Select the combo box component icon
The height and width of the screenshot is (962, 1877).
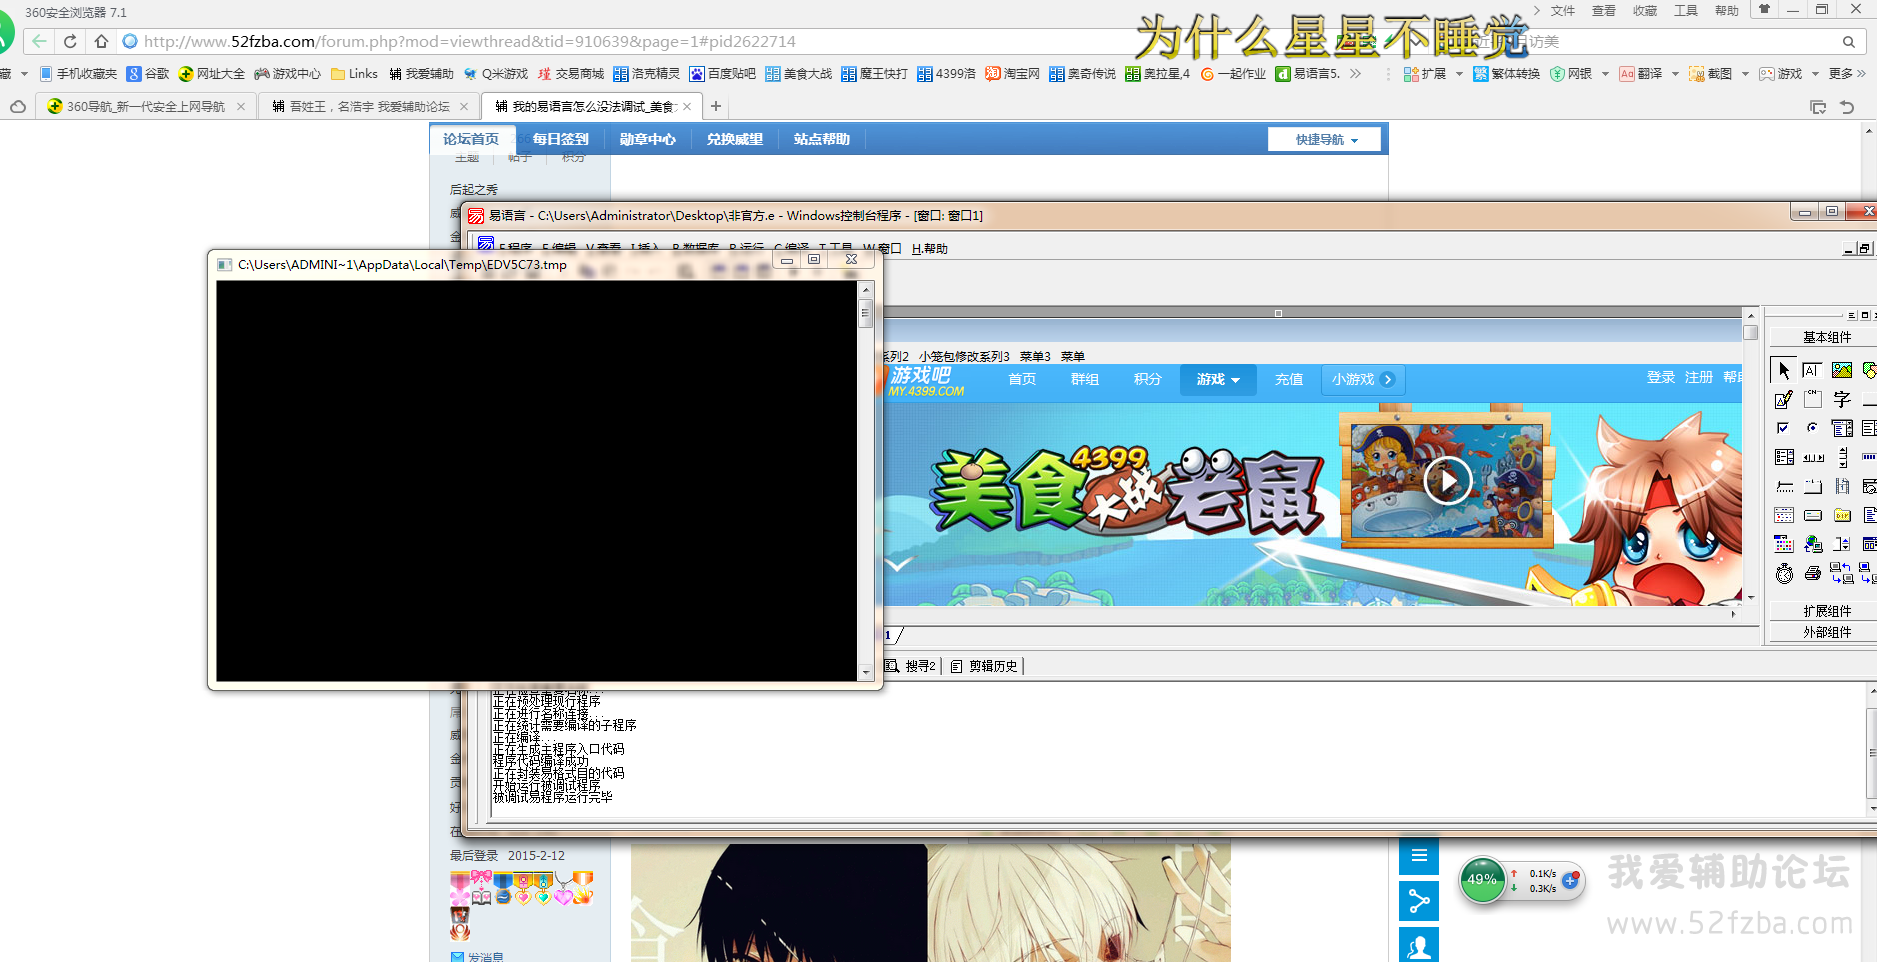click(x=1842, y=428)
